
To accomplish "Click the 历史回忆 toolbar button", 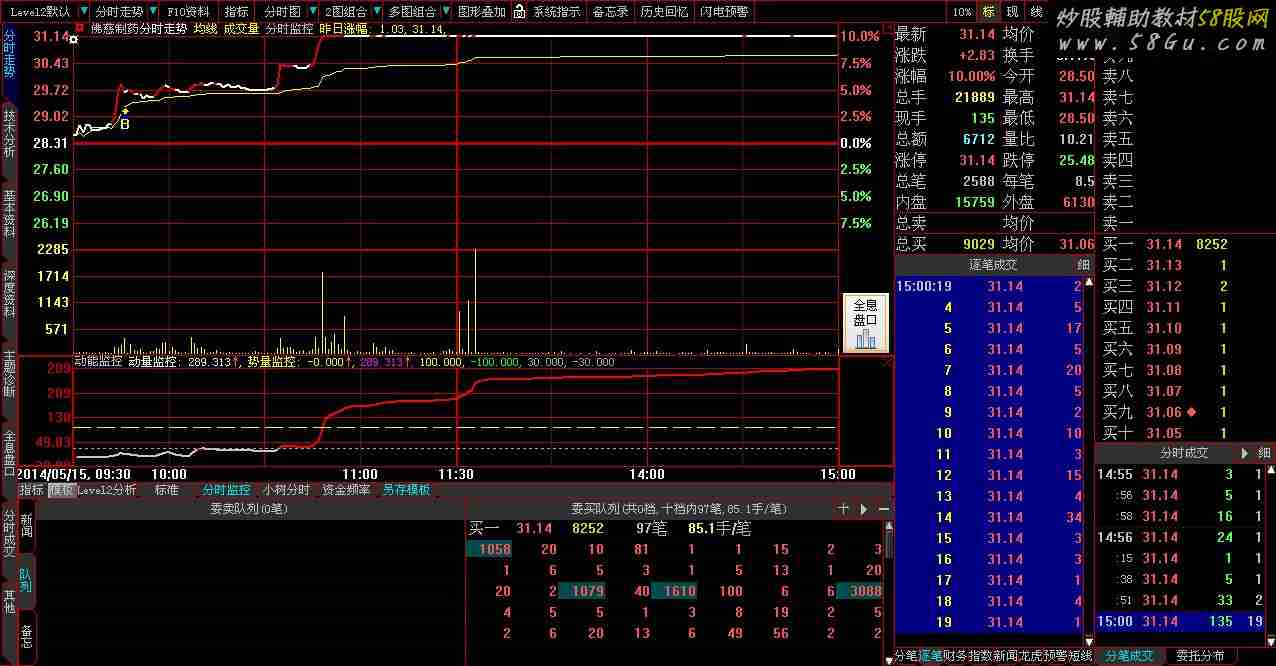I will (664, 12).
